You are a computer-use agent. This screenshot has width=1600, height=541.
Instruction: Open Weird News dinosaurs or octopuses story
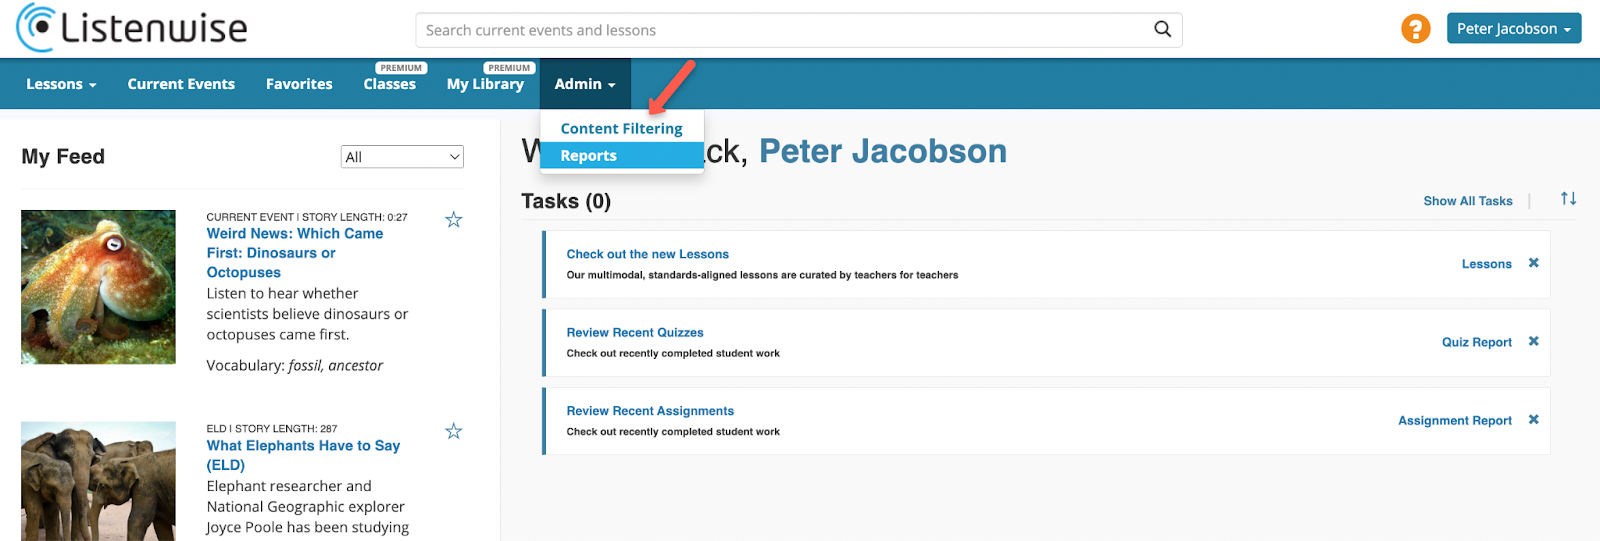point(295,253)
